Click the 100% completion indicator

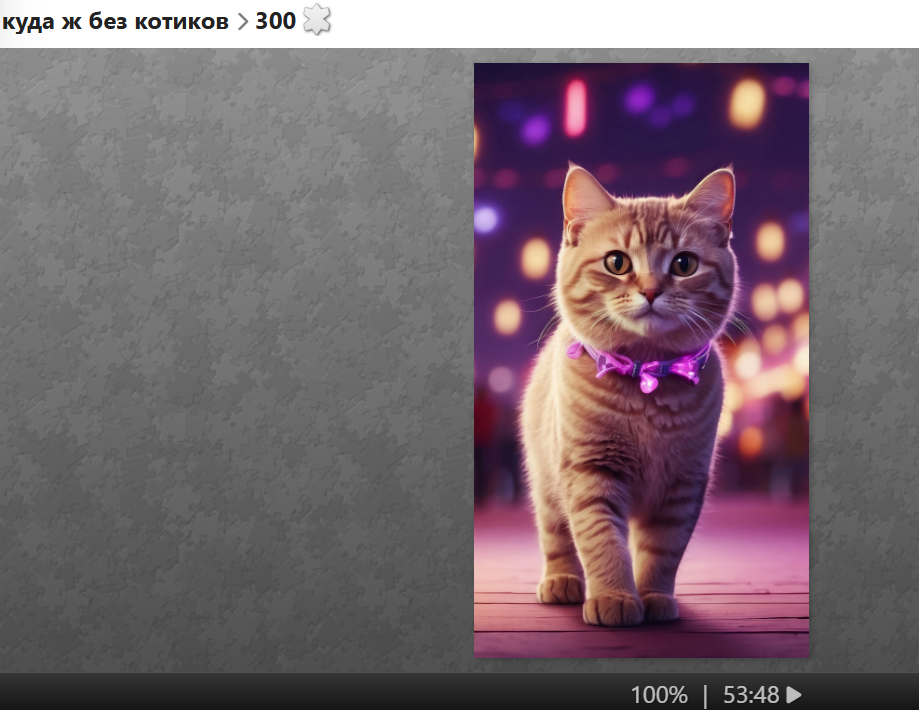tap(658, 694)
